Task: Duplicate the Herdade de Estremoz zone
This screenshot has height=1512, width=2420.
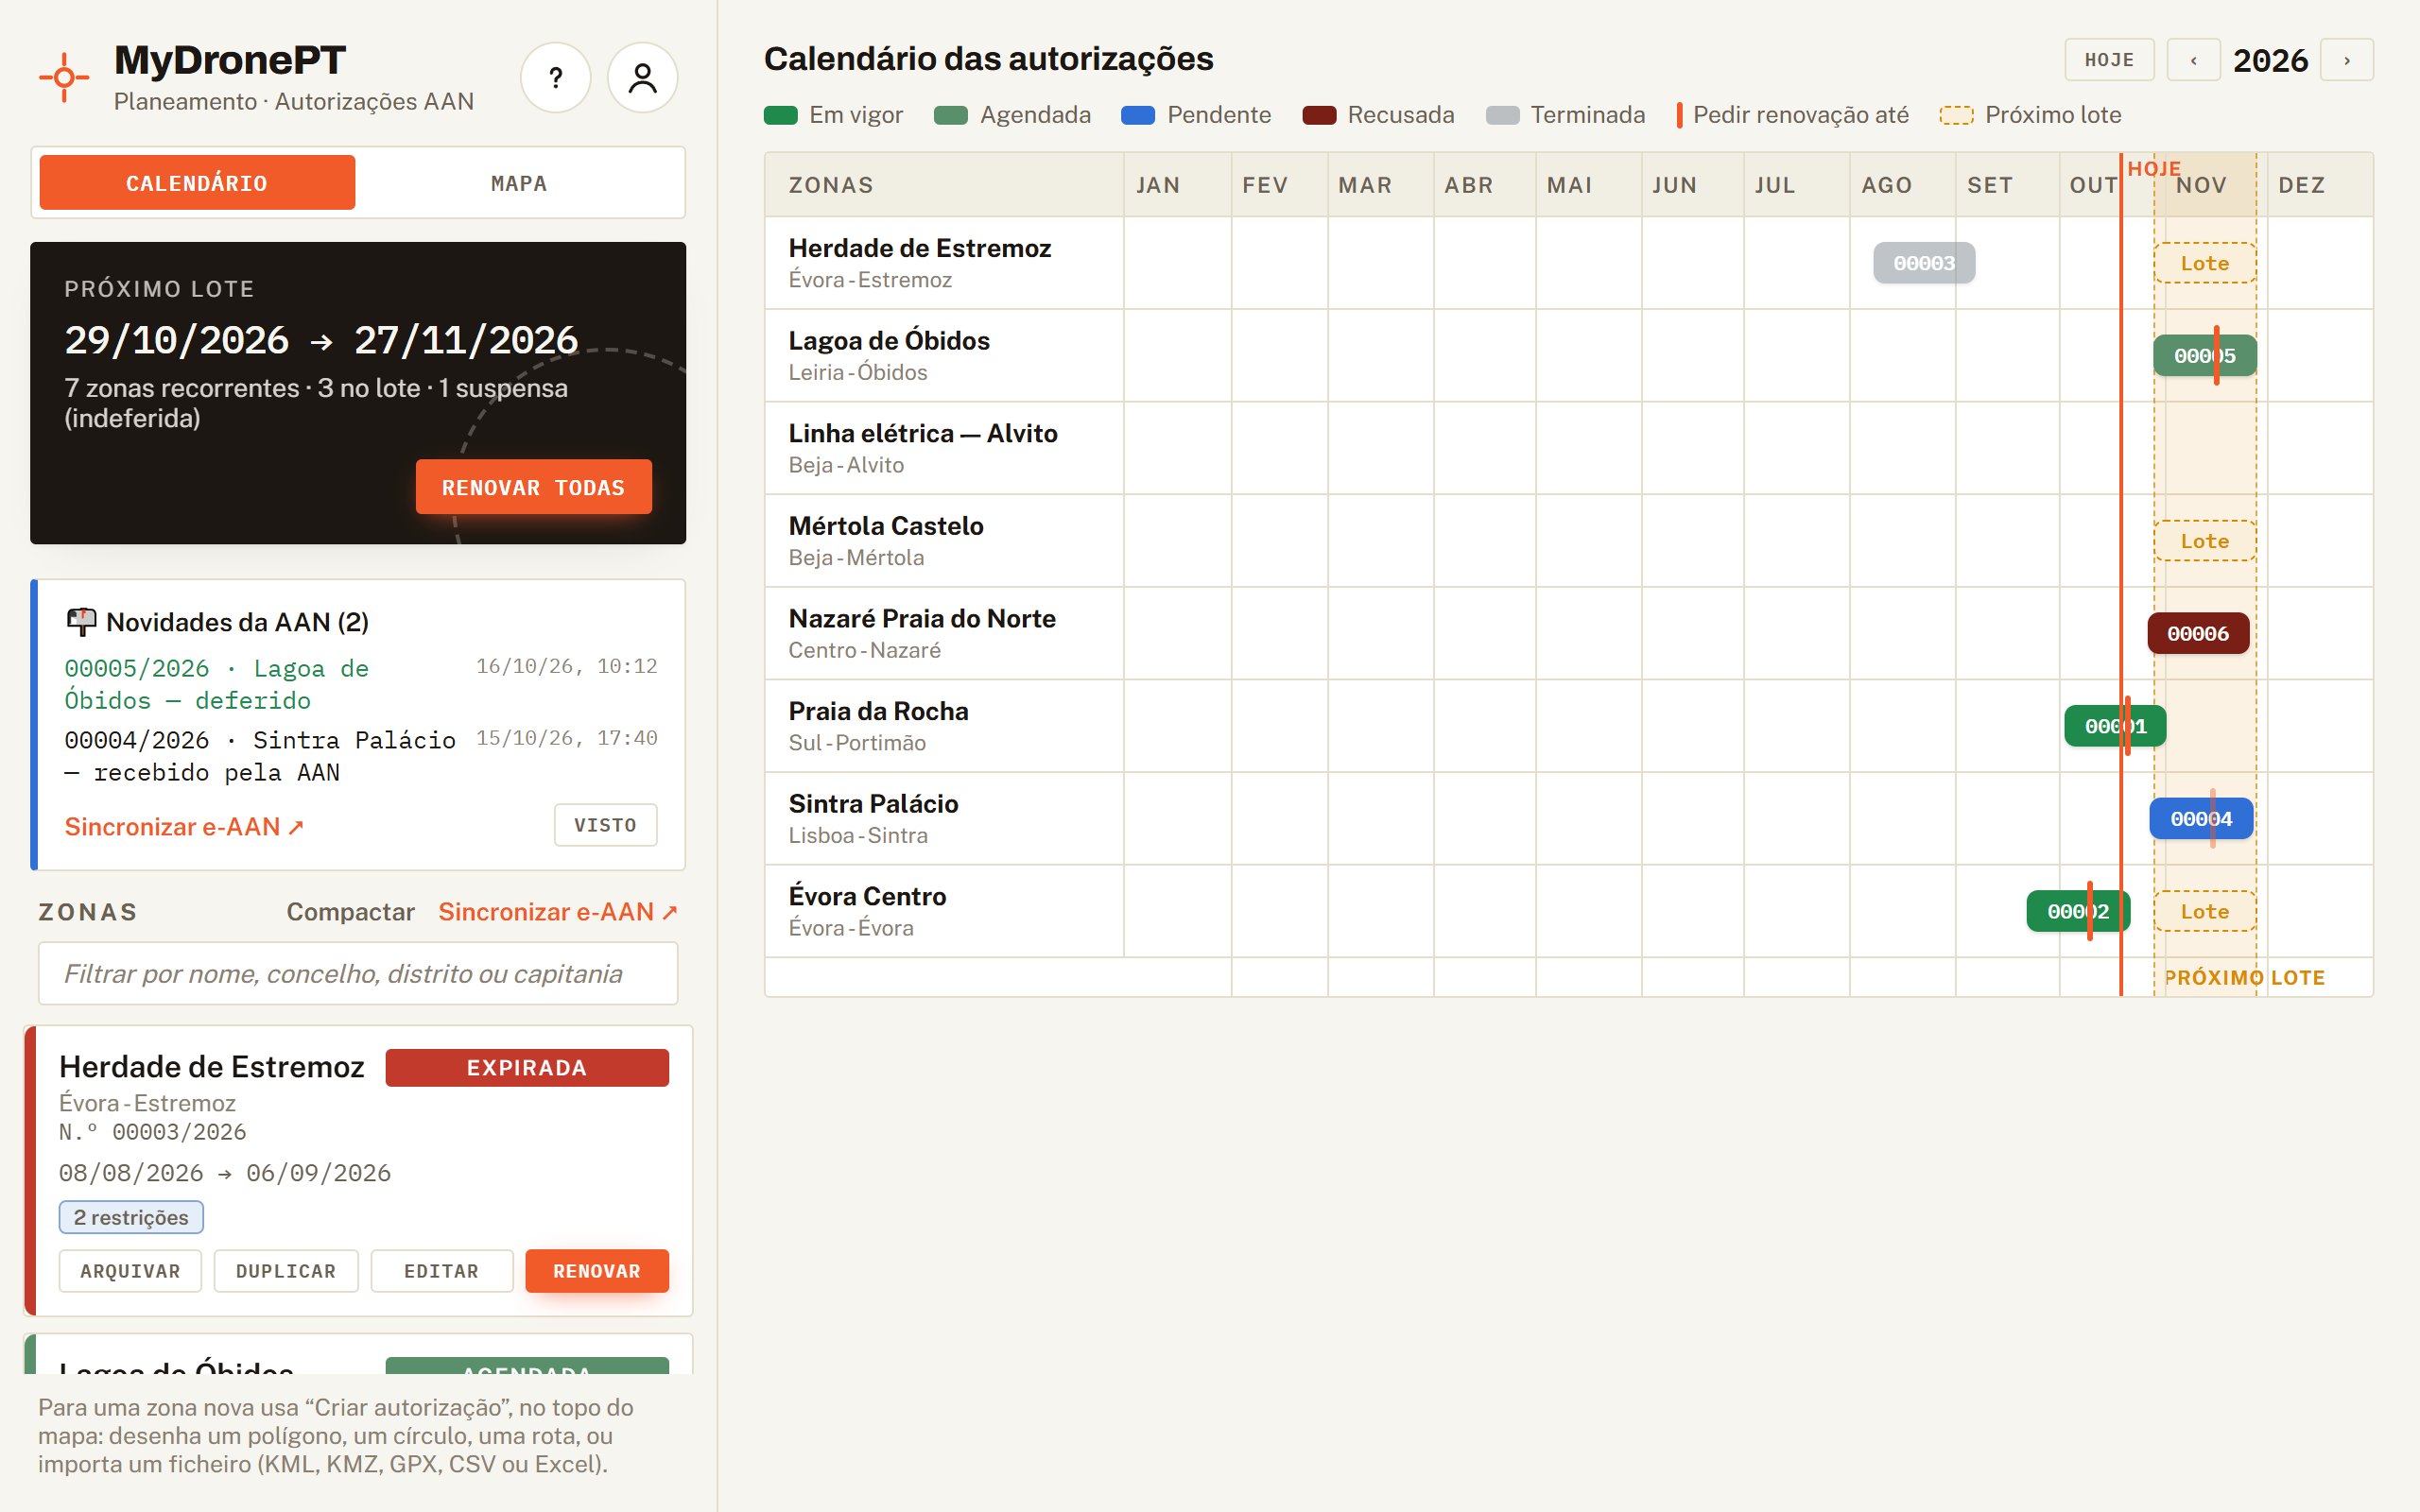Action: 286,1271
